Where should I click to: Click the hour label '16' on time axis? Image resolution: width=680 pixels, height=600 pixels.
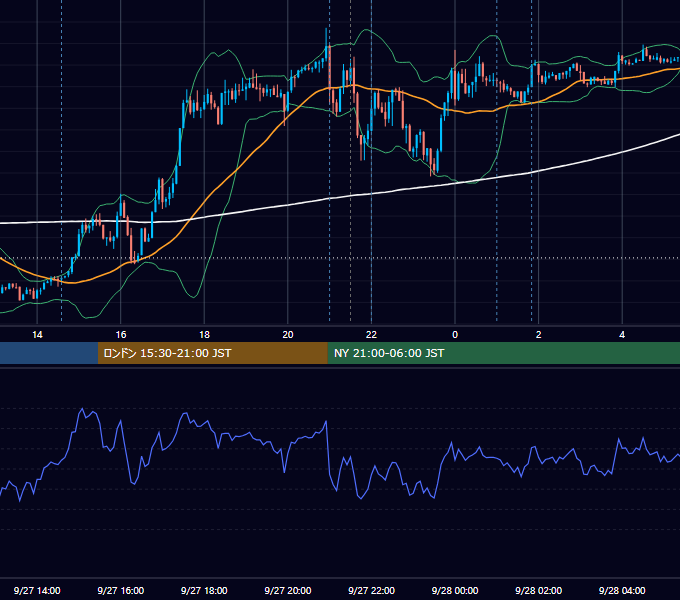click(121, 335)
